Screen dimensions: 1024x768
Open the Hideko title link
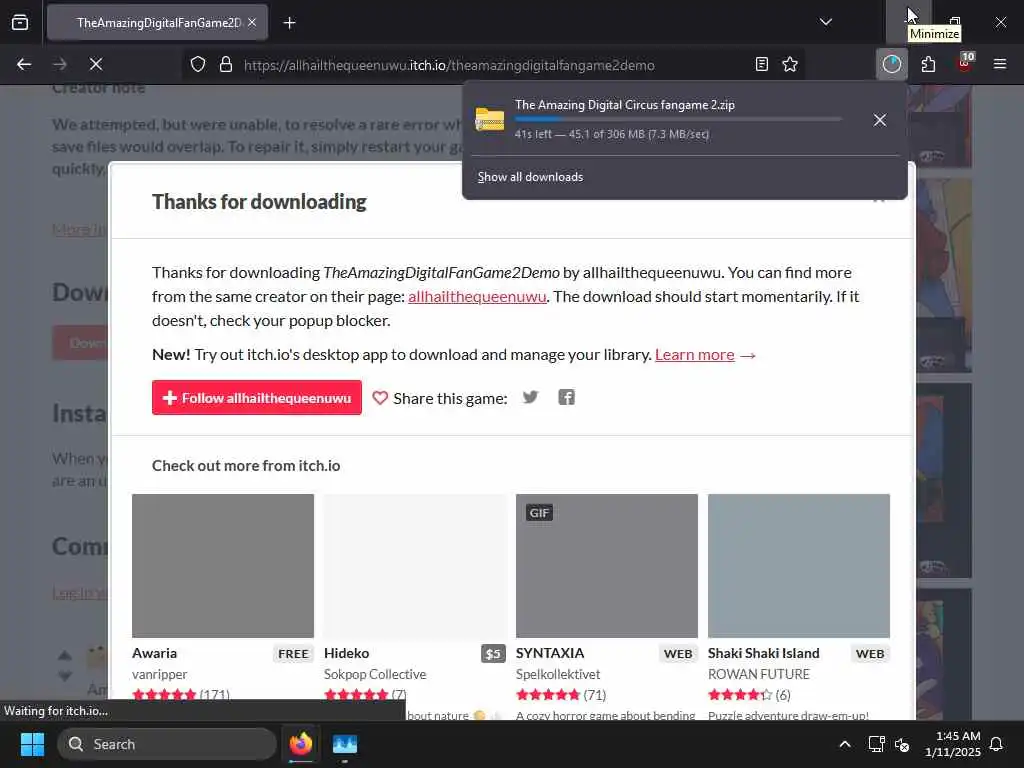point(346,653)
